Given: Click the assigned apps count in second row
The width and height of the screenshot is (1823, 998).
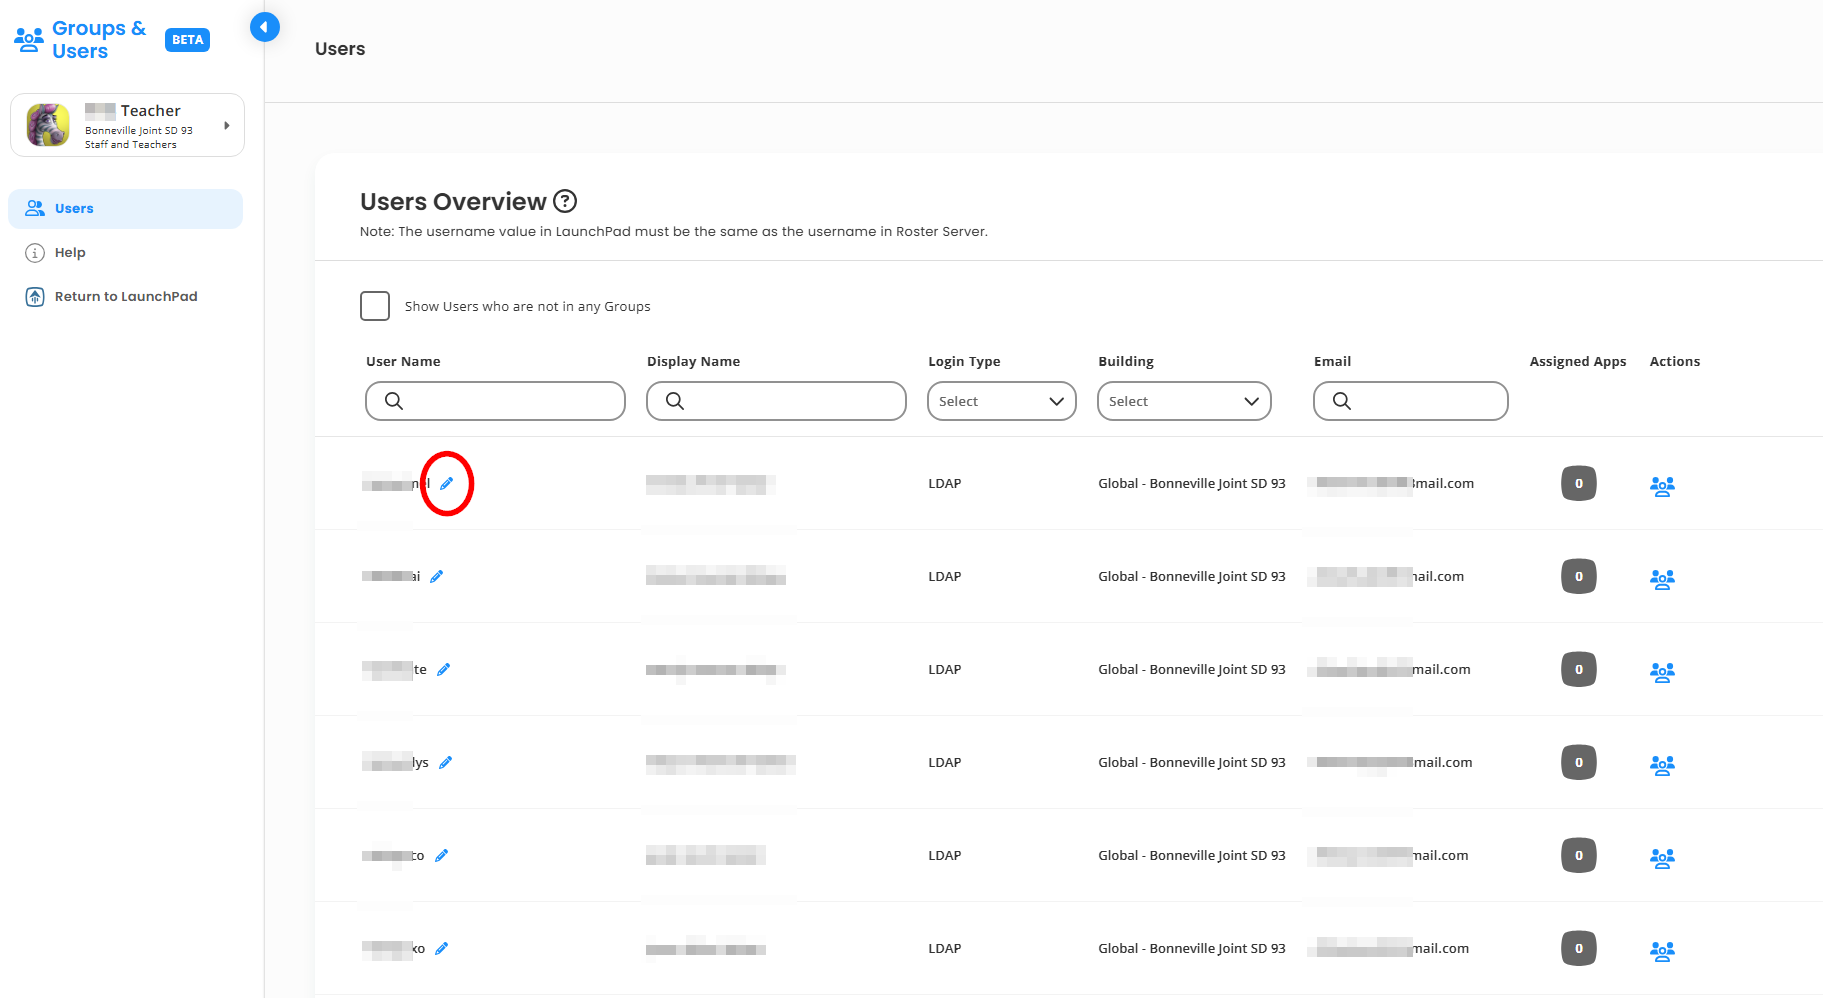Looking at the screenshot, I should [x=1578, y=576].
